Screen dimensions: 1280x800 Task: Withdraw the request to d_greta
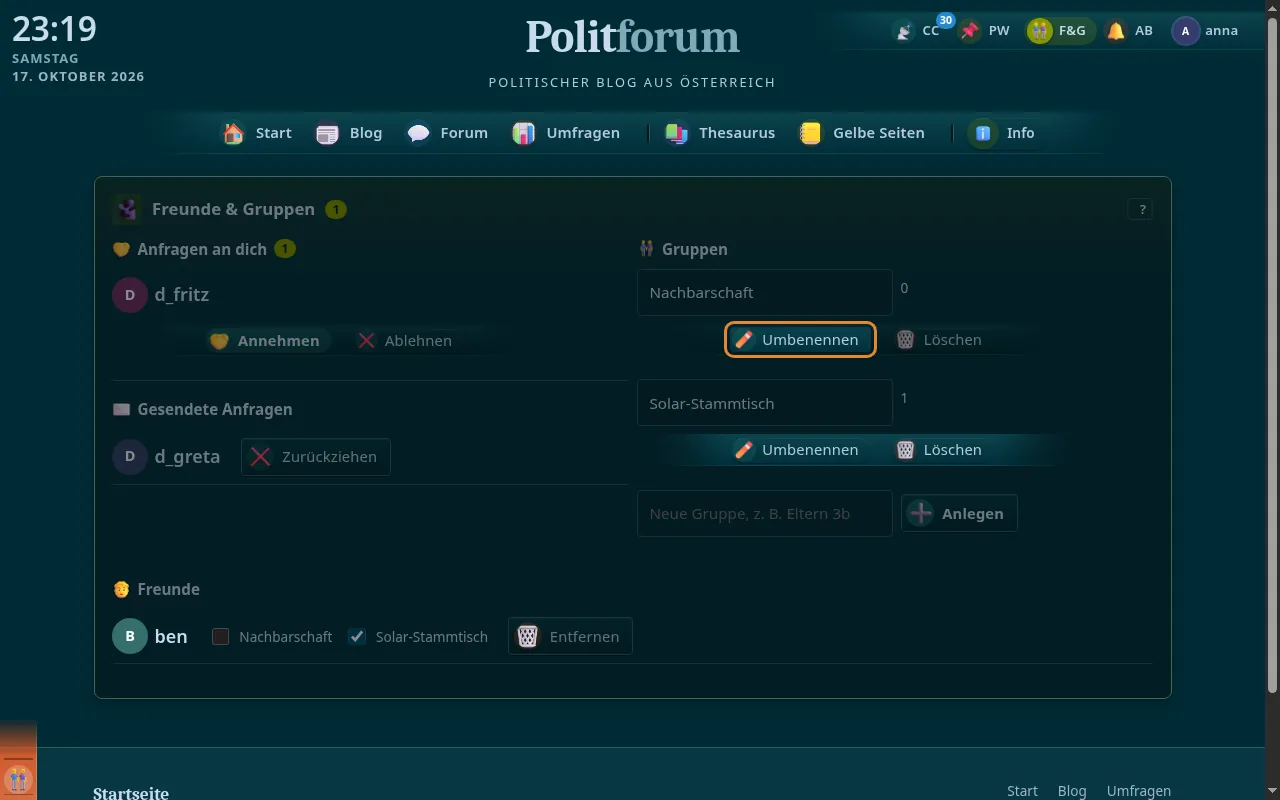[x=316, y=457]
